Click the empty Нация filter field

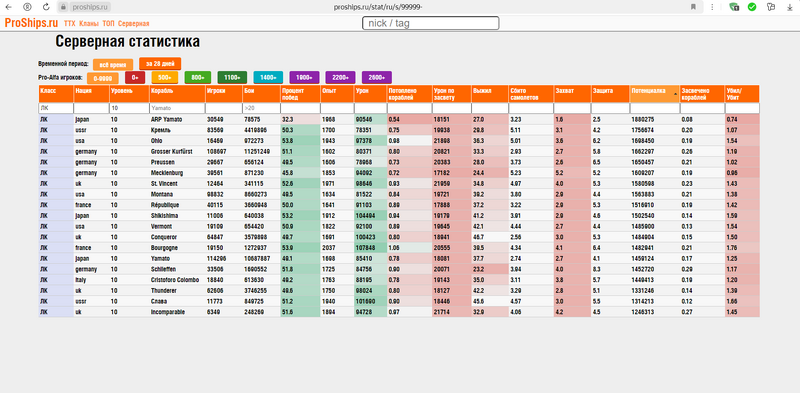tap(91, 108)
